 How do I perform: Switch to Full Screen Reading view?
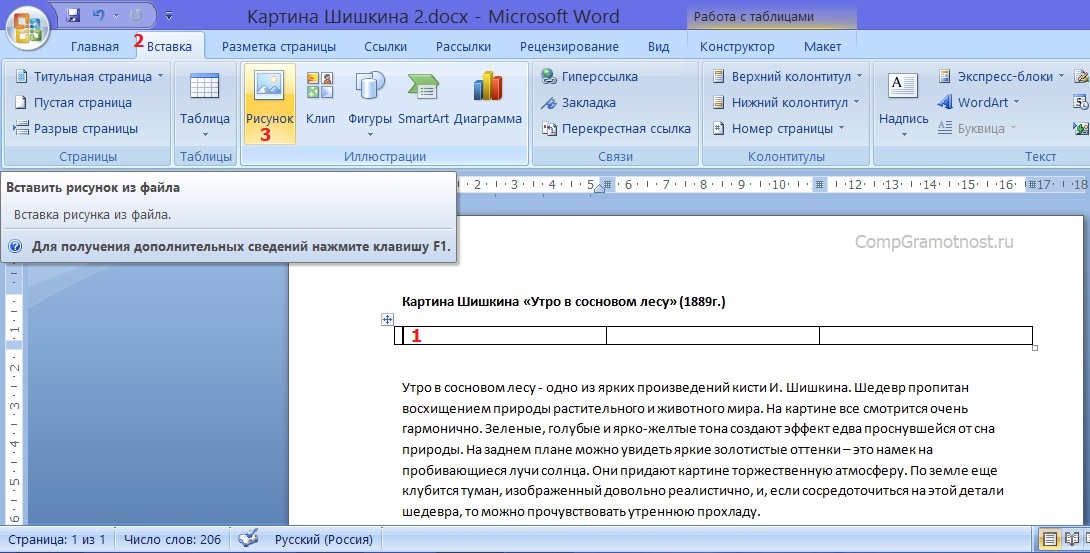click(x=1073, y=539)
